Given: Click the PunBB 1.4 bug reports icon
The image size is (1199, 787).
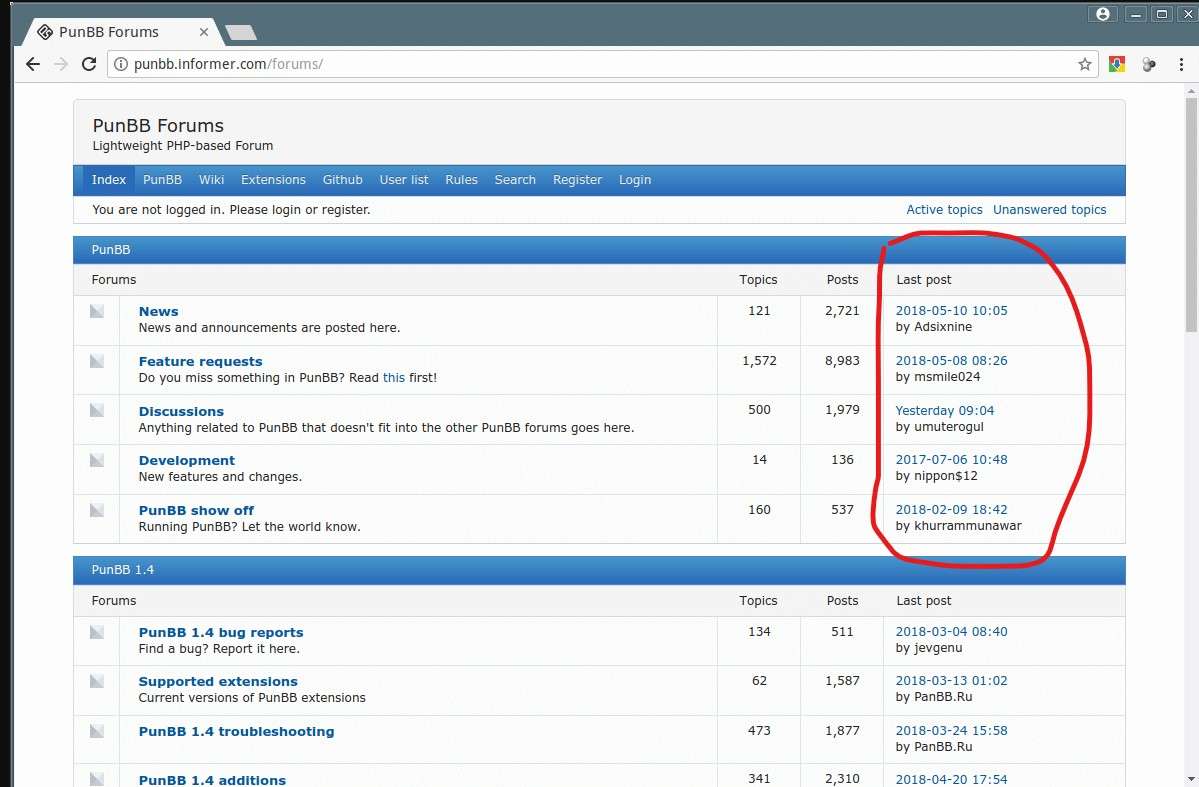Looking at the screenshot, I should [x=97, y=632].
